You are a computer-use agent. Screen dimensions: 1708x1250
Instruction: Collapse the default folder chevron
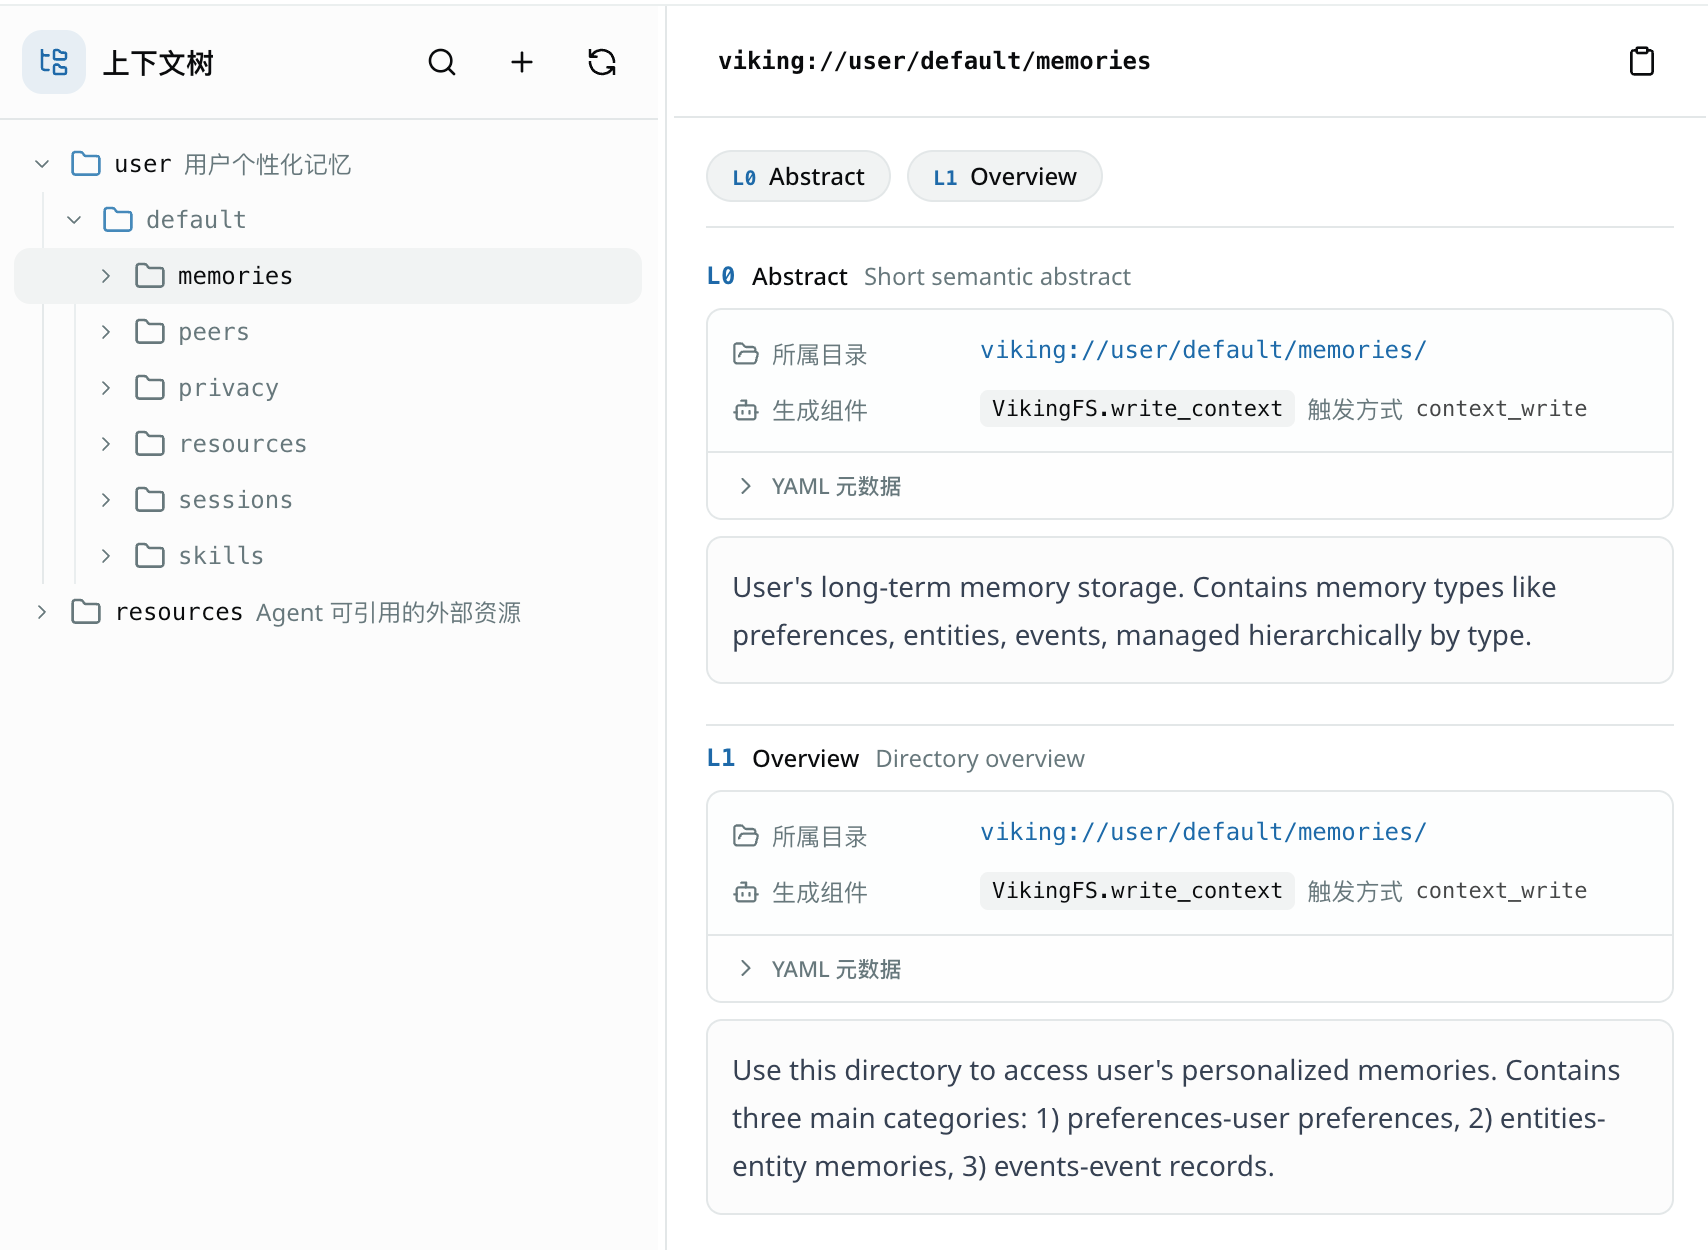pos(74,220)
